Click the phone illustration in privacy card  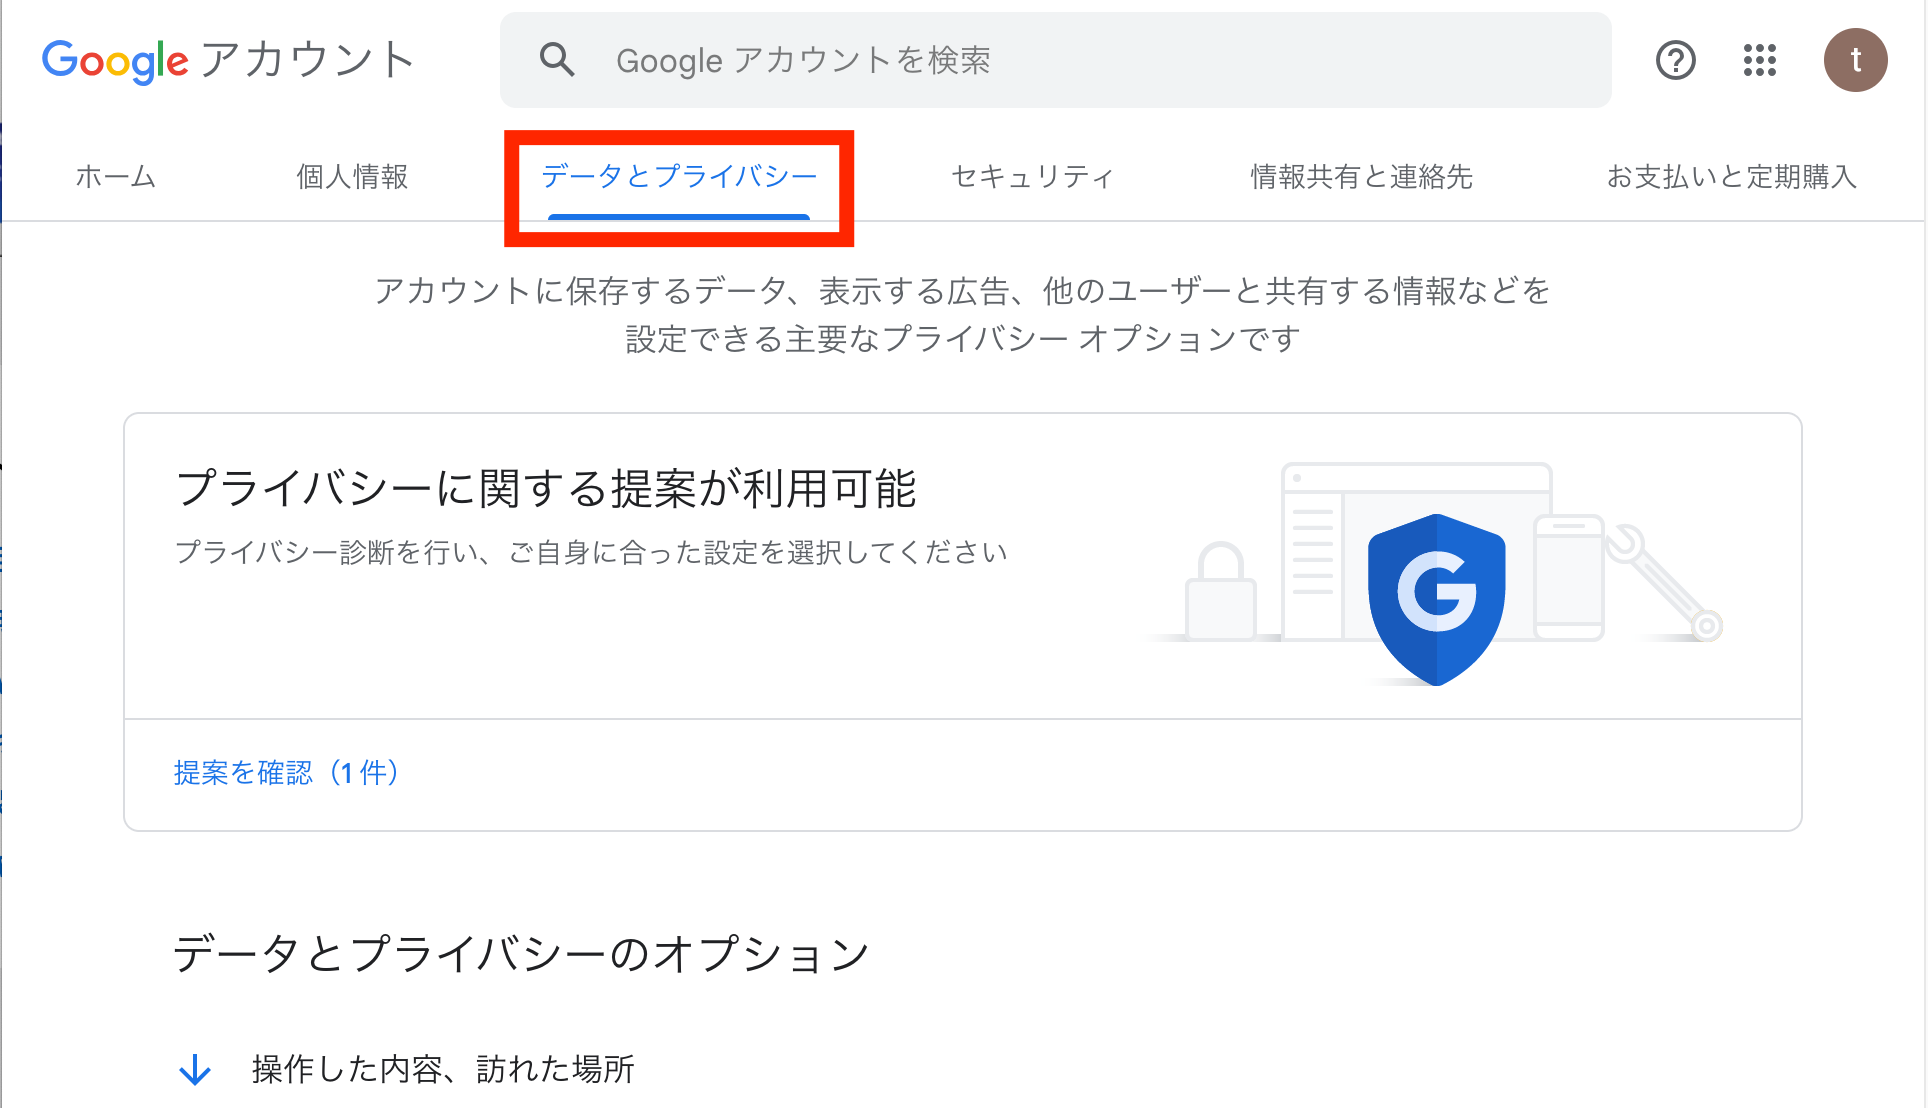click(1569, 578)
